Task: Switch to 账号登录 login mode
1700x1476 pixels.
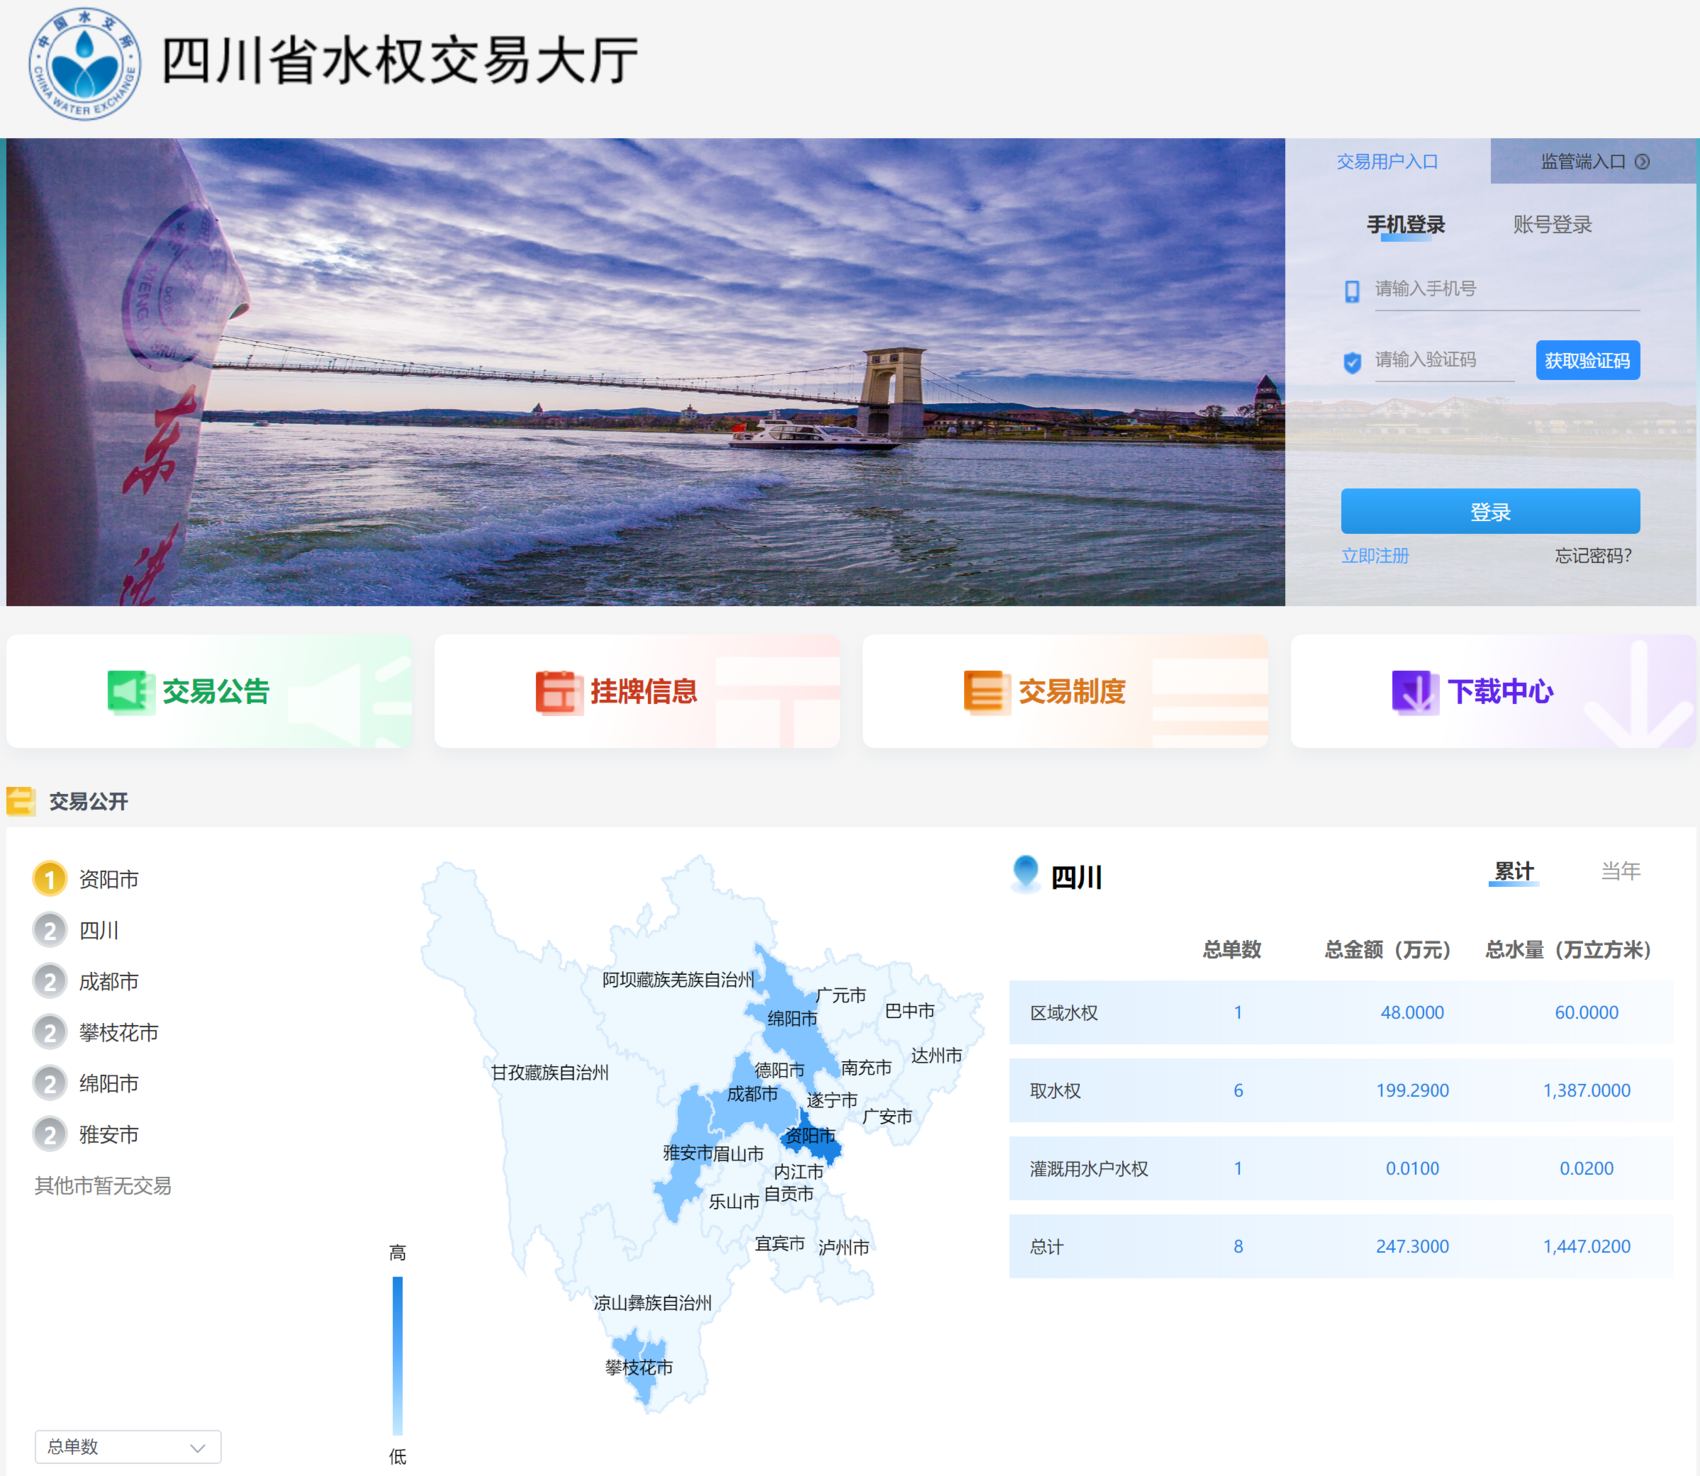Action: (1552, 224)
